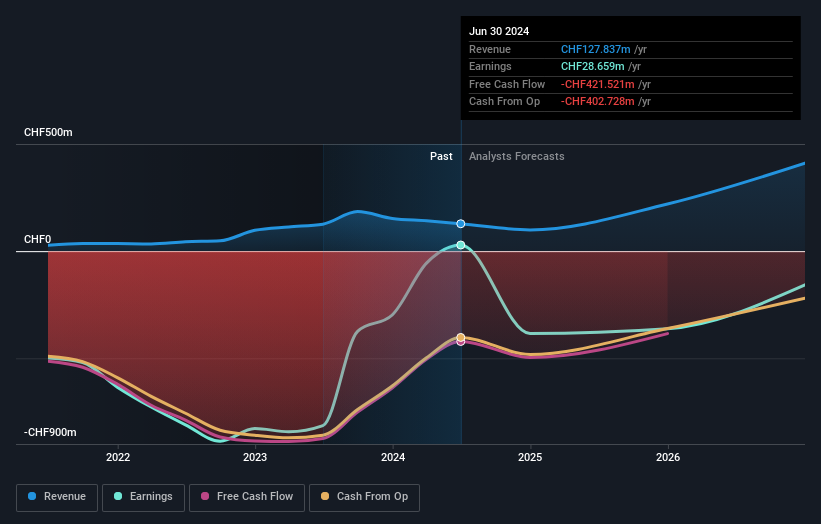Click the blue Revenue data point marker
Image resolution: width=821 pixels, height=524 pixels.
coord(461,224)
